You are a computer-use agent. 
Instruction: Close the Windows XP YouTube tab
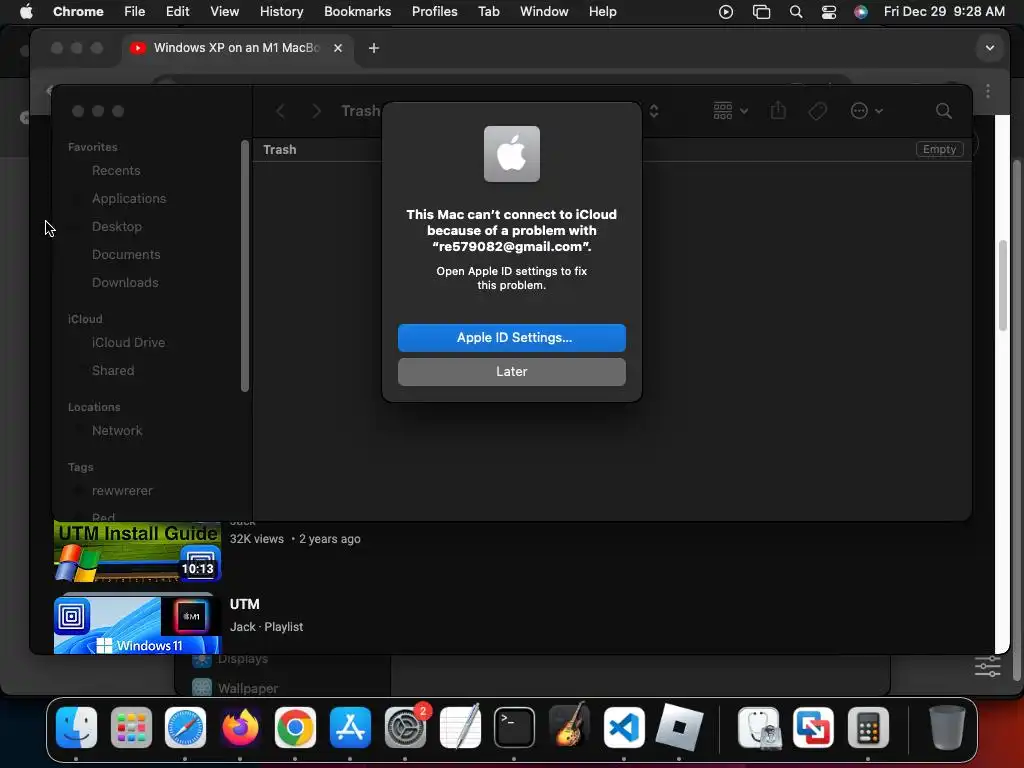(x=338, y=48)
